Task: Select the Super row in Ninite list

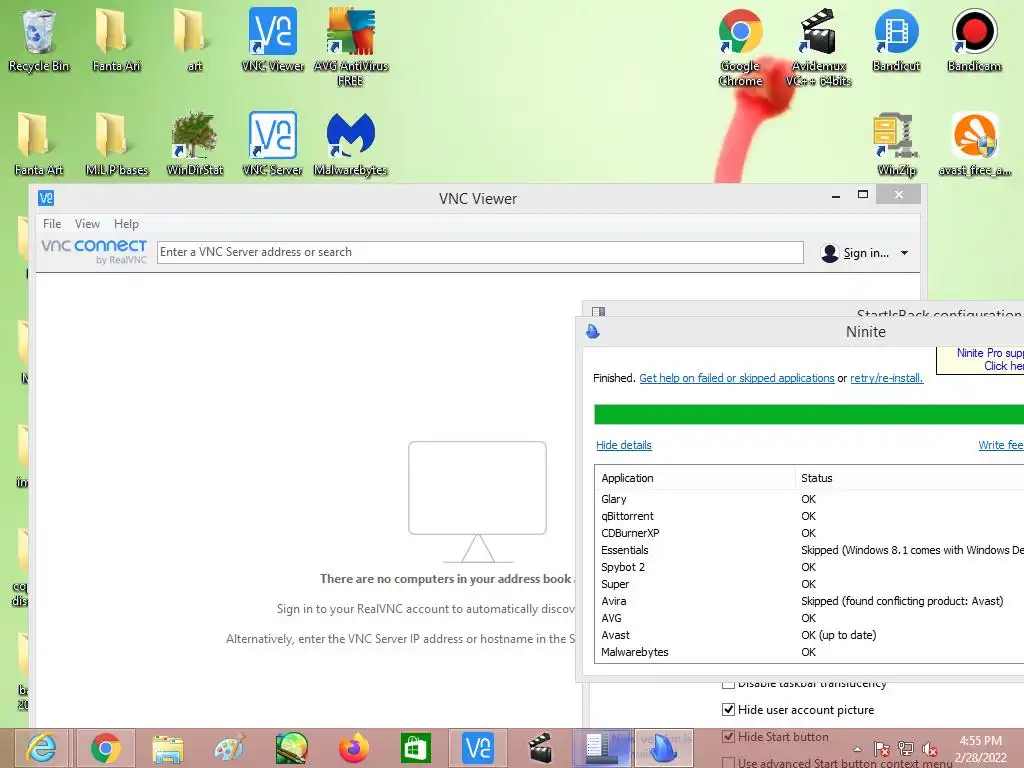Action: pyautogui.click(x=810, y=584)
